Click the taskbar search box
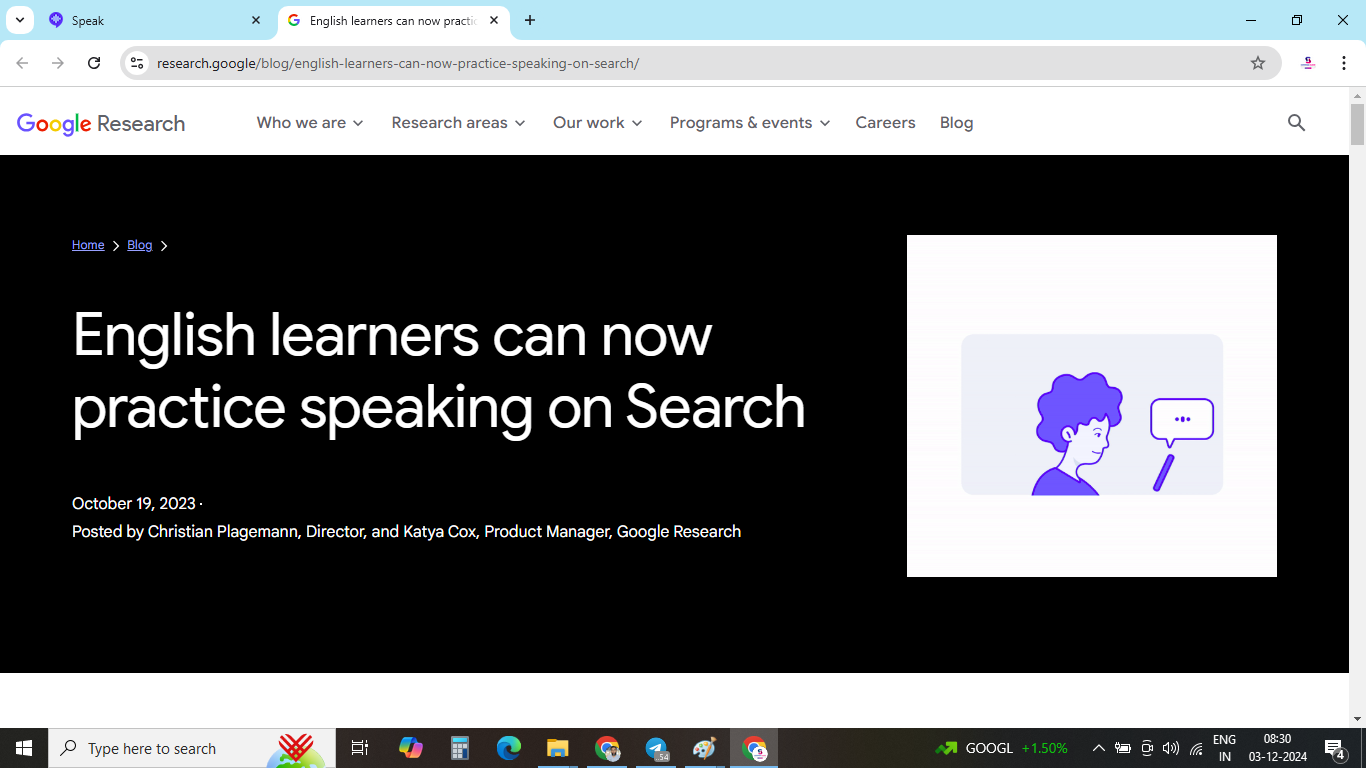Screen dimensions: 1366x768 coord(192,748)
